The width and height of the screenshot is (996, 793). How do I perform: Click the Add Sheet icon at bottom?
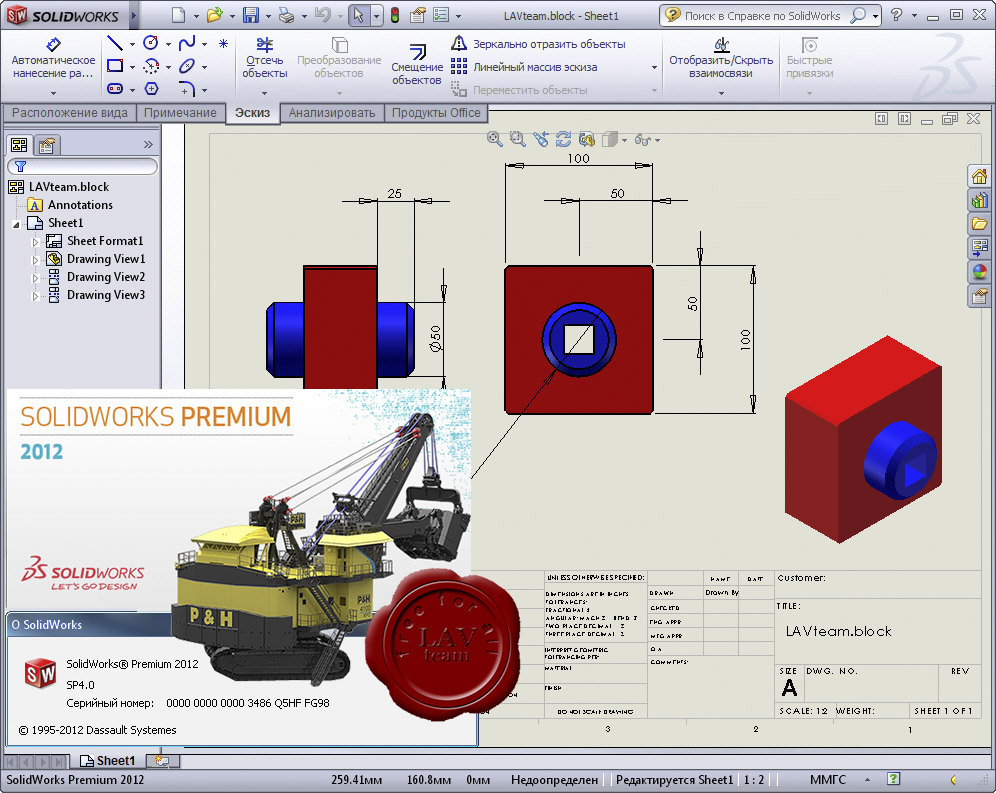tap(162, 761)
